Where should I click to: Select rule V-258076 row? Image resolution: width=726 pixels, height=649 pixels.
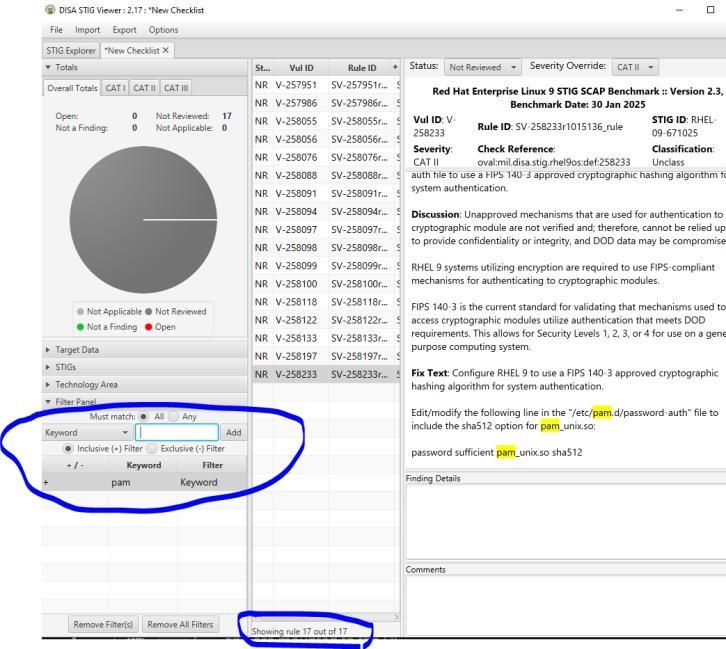[326, 157]
